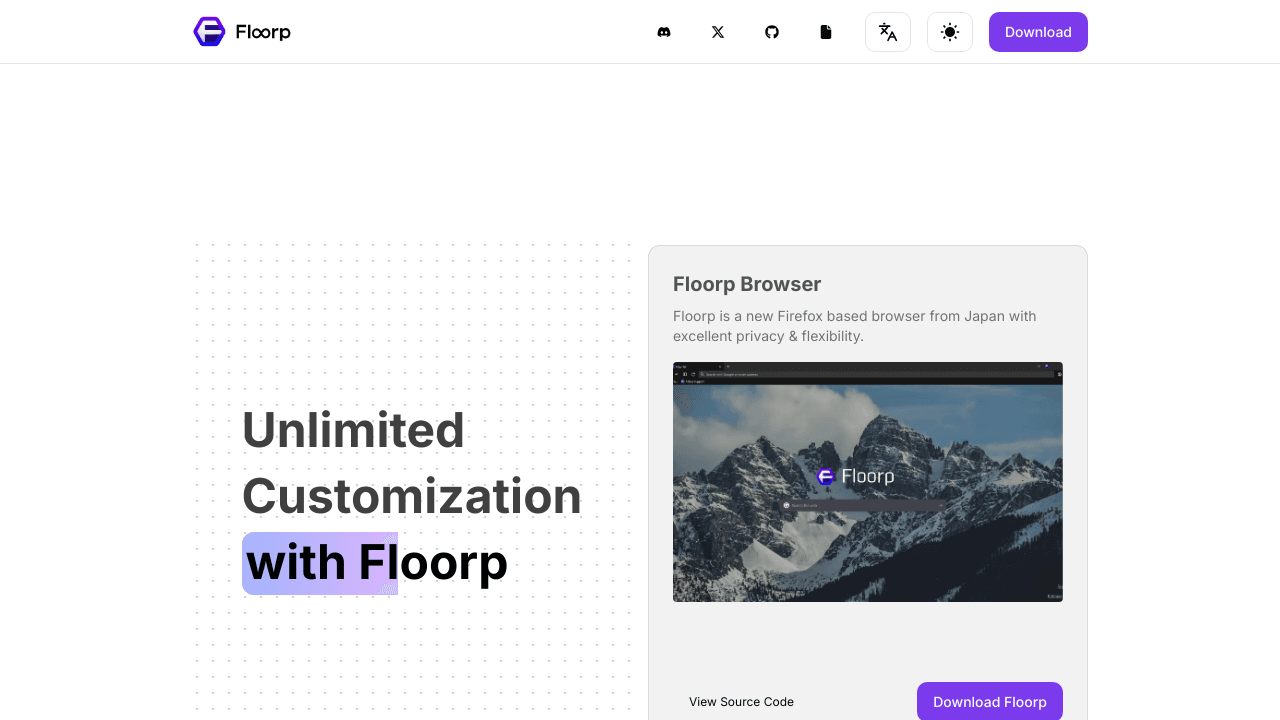Click the Download button in the navigation bar
The width and height of the screenshot is (1280, 720).
tap(1038, 31)
